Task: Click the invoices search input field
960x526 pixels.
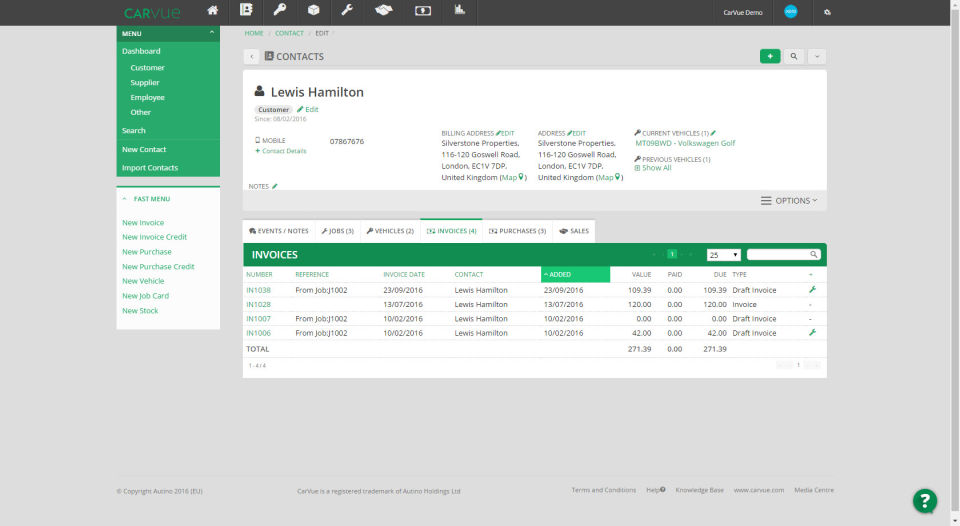Action: coord(779,255)
